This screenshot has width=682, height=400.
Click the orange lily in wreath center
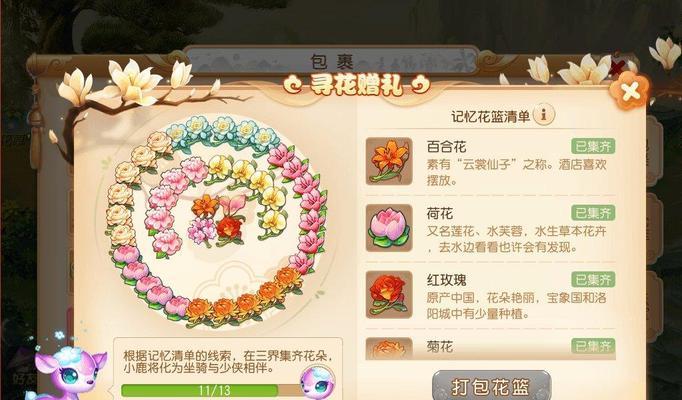tap(205, 206)
